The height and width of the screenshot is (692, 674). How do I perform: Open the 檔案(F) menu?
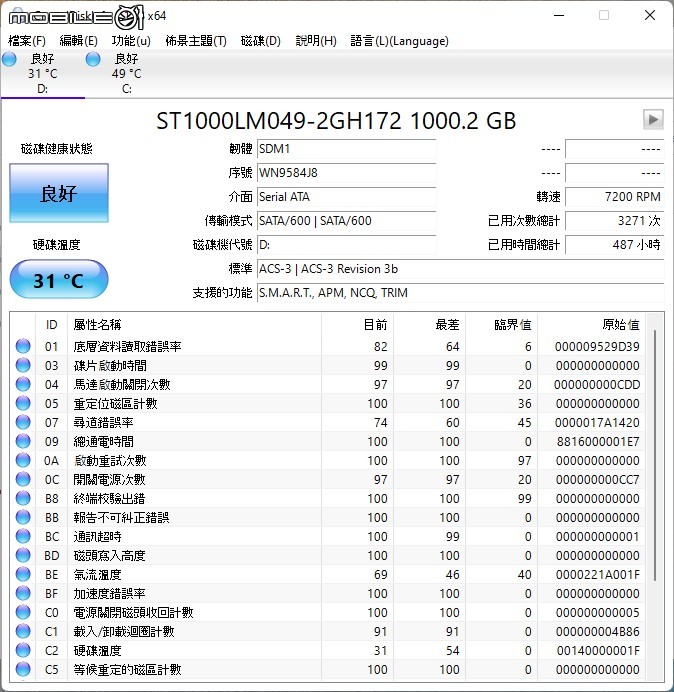coord(27,41)
